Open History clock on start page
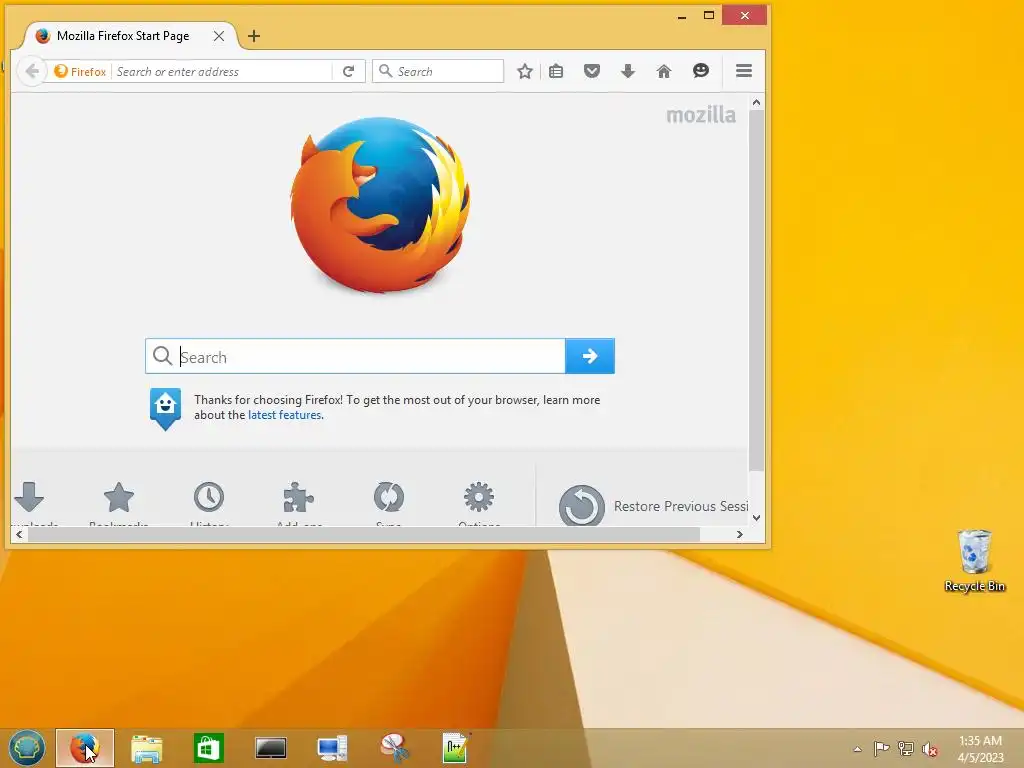 pyautogui.click(x=209, y=498)
